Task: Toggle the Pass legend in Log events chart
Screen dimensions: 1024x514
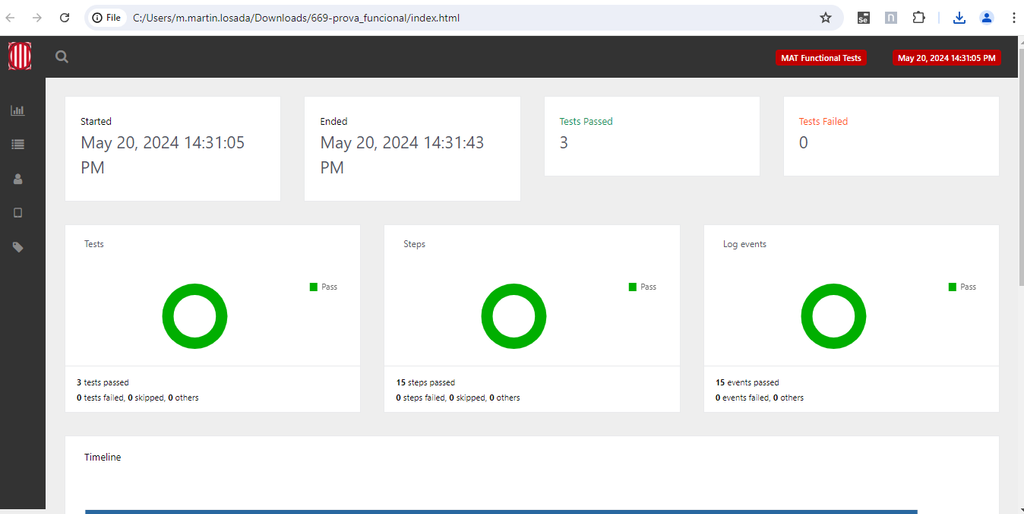Action: pos(962,287)
